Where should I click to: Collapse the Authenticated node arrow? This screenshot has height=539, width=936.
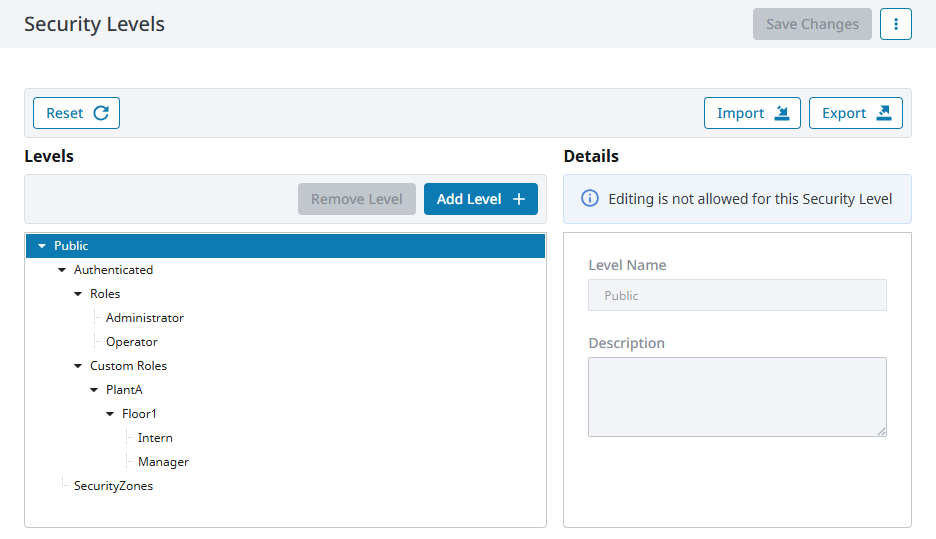(x=61, y=270)
